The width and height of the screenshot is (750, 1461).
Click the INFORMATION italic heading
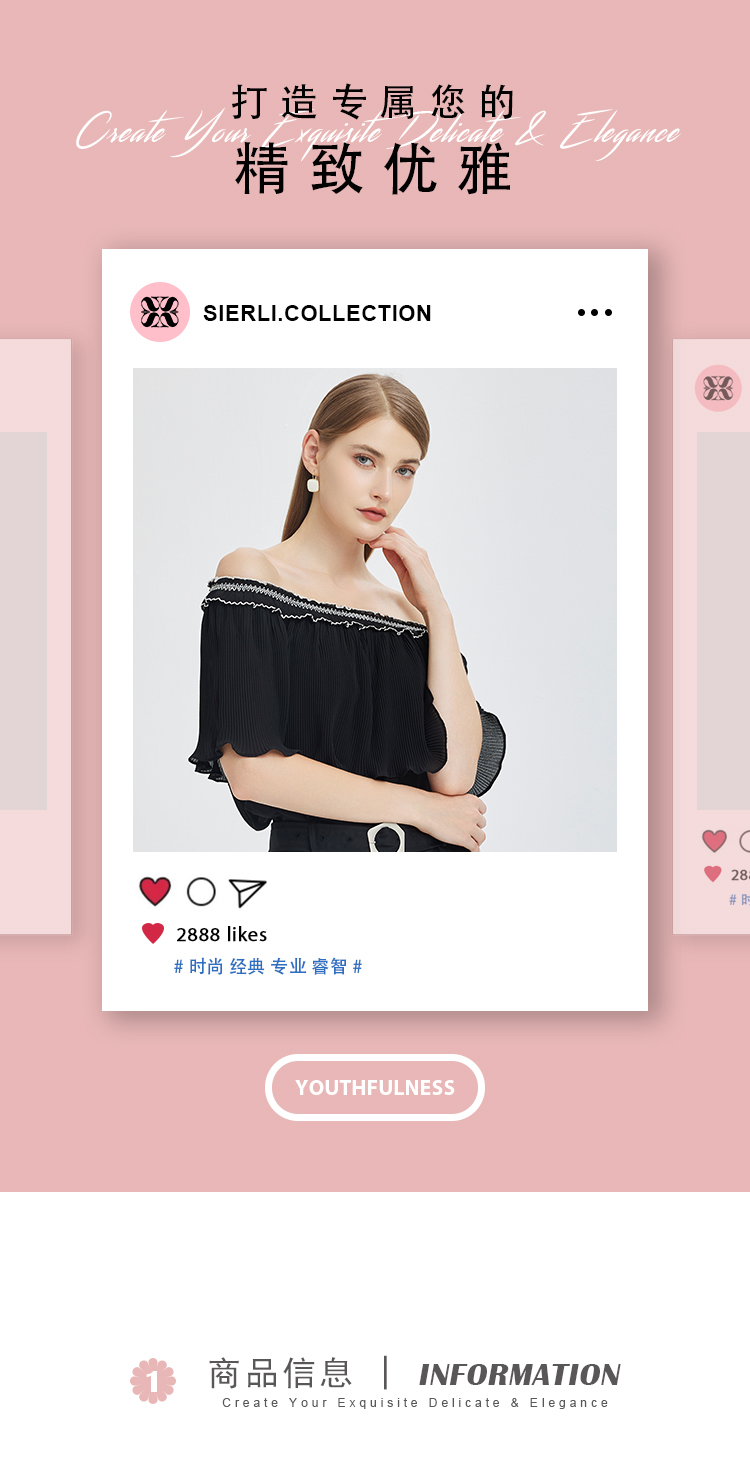pyautogui.click(x=520, y=1375)
